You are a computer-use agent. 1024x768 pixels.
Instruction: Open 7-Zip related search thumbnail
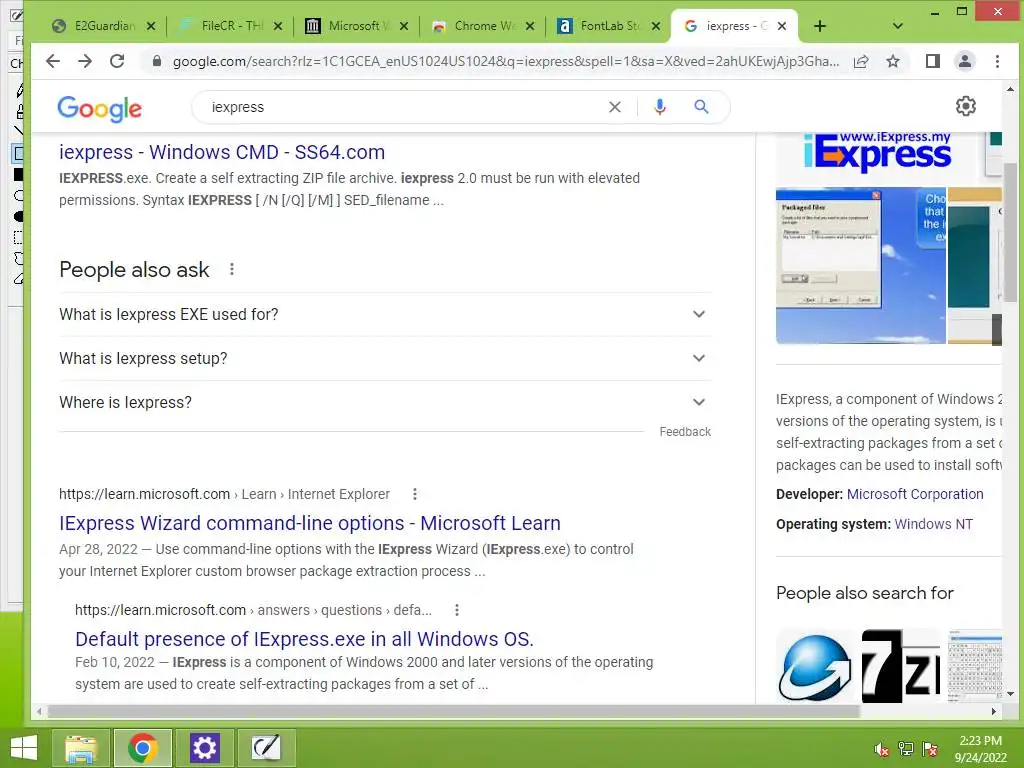click(901, 666)
